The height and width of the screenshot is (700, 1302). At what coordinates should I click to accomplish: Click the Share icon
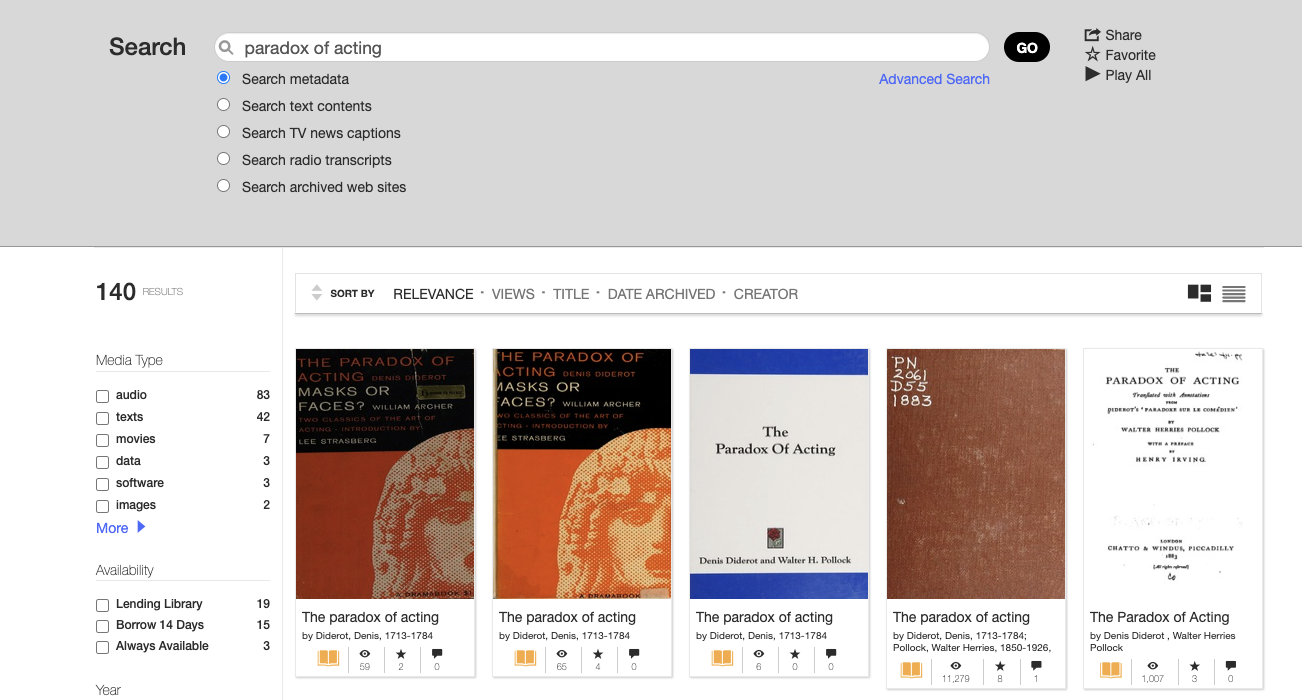1092,35
